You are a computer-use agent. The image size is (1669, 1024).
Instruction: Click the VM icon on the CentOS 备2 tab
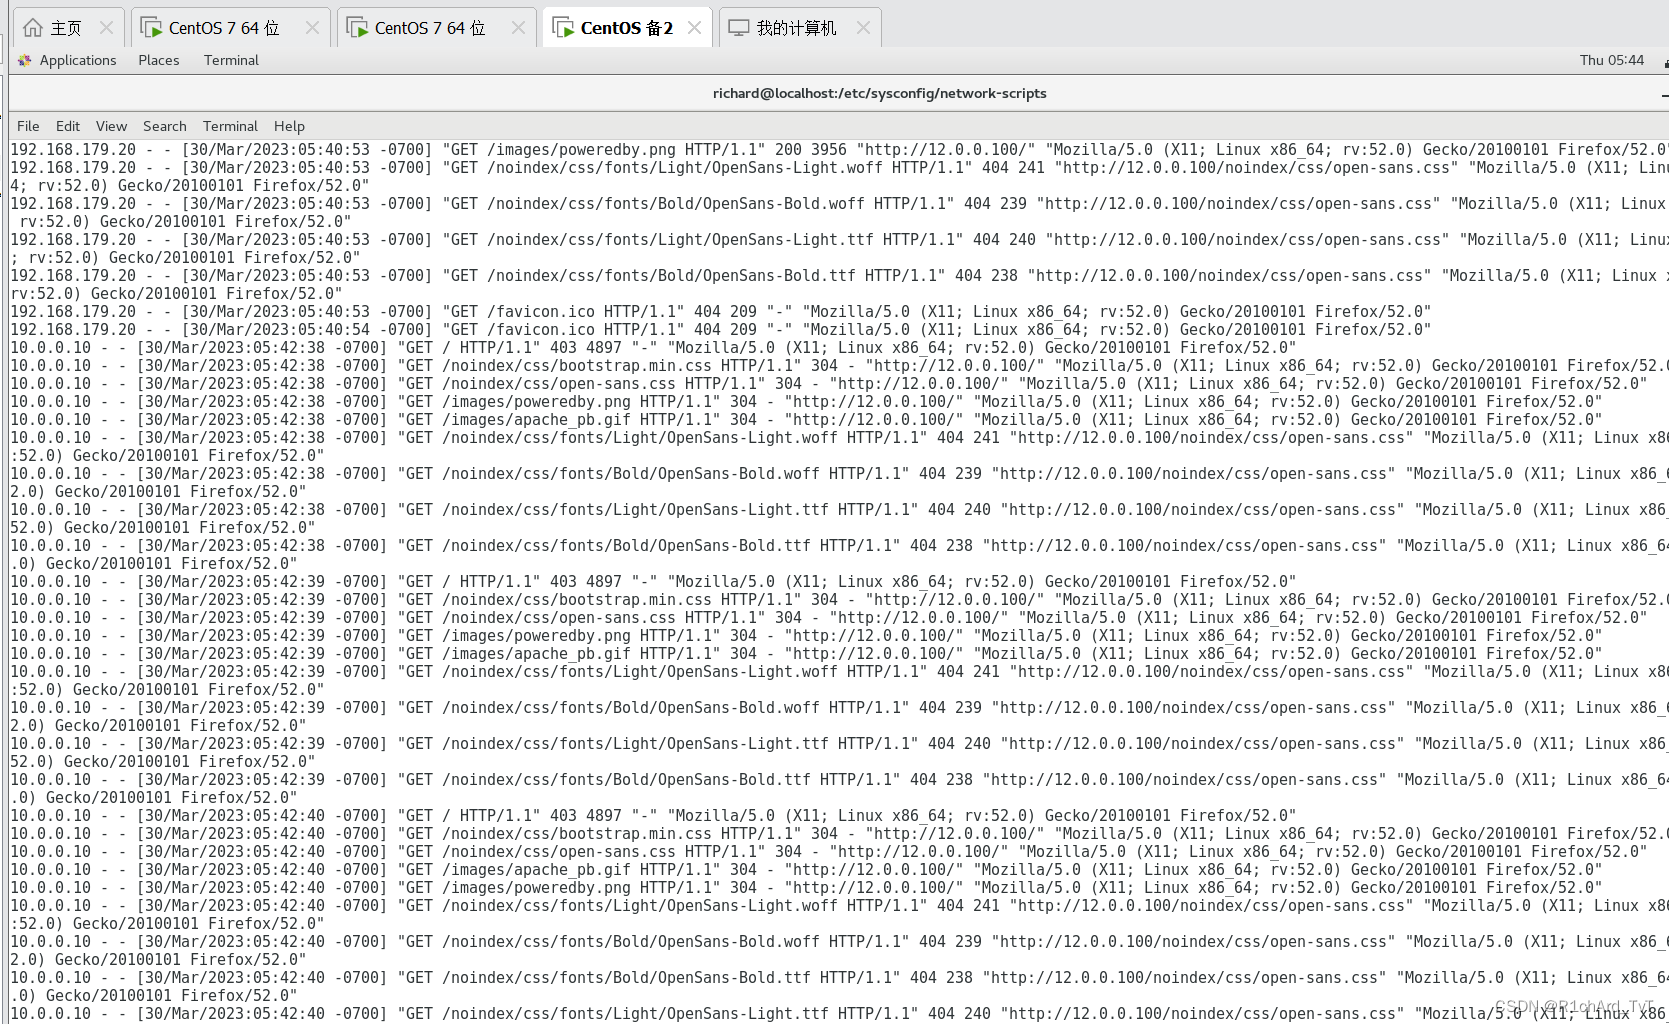coord(562,27)
